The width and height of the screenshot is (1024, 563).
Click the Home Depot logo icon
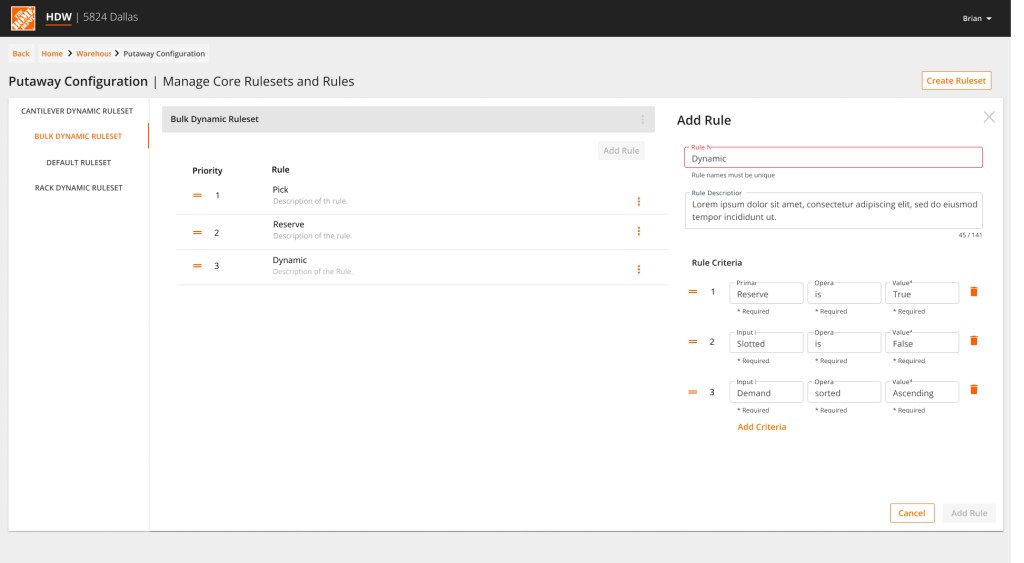(x=22, y=18)
